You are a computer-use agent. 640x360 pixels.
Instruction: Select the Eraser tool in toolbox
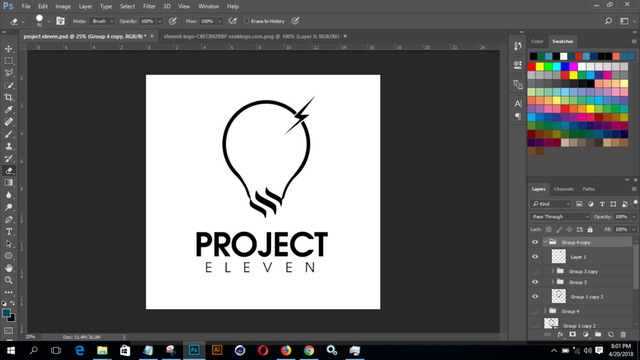(9, 171)
